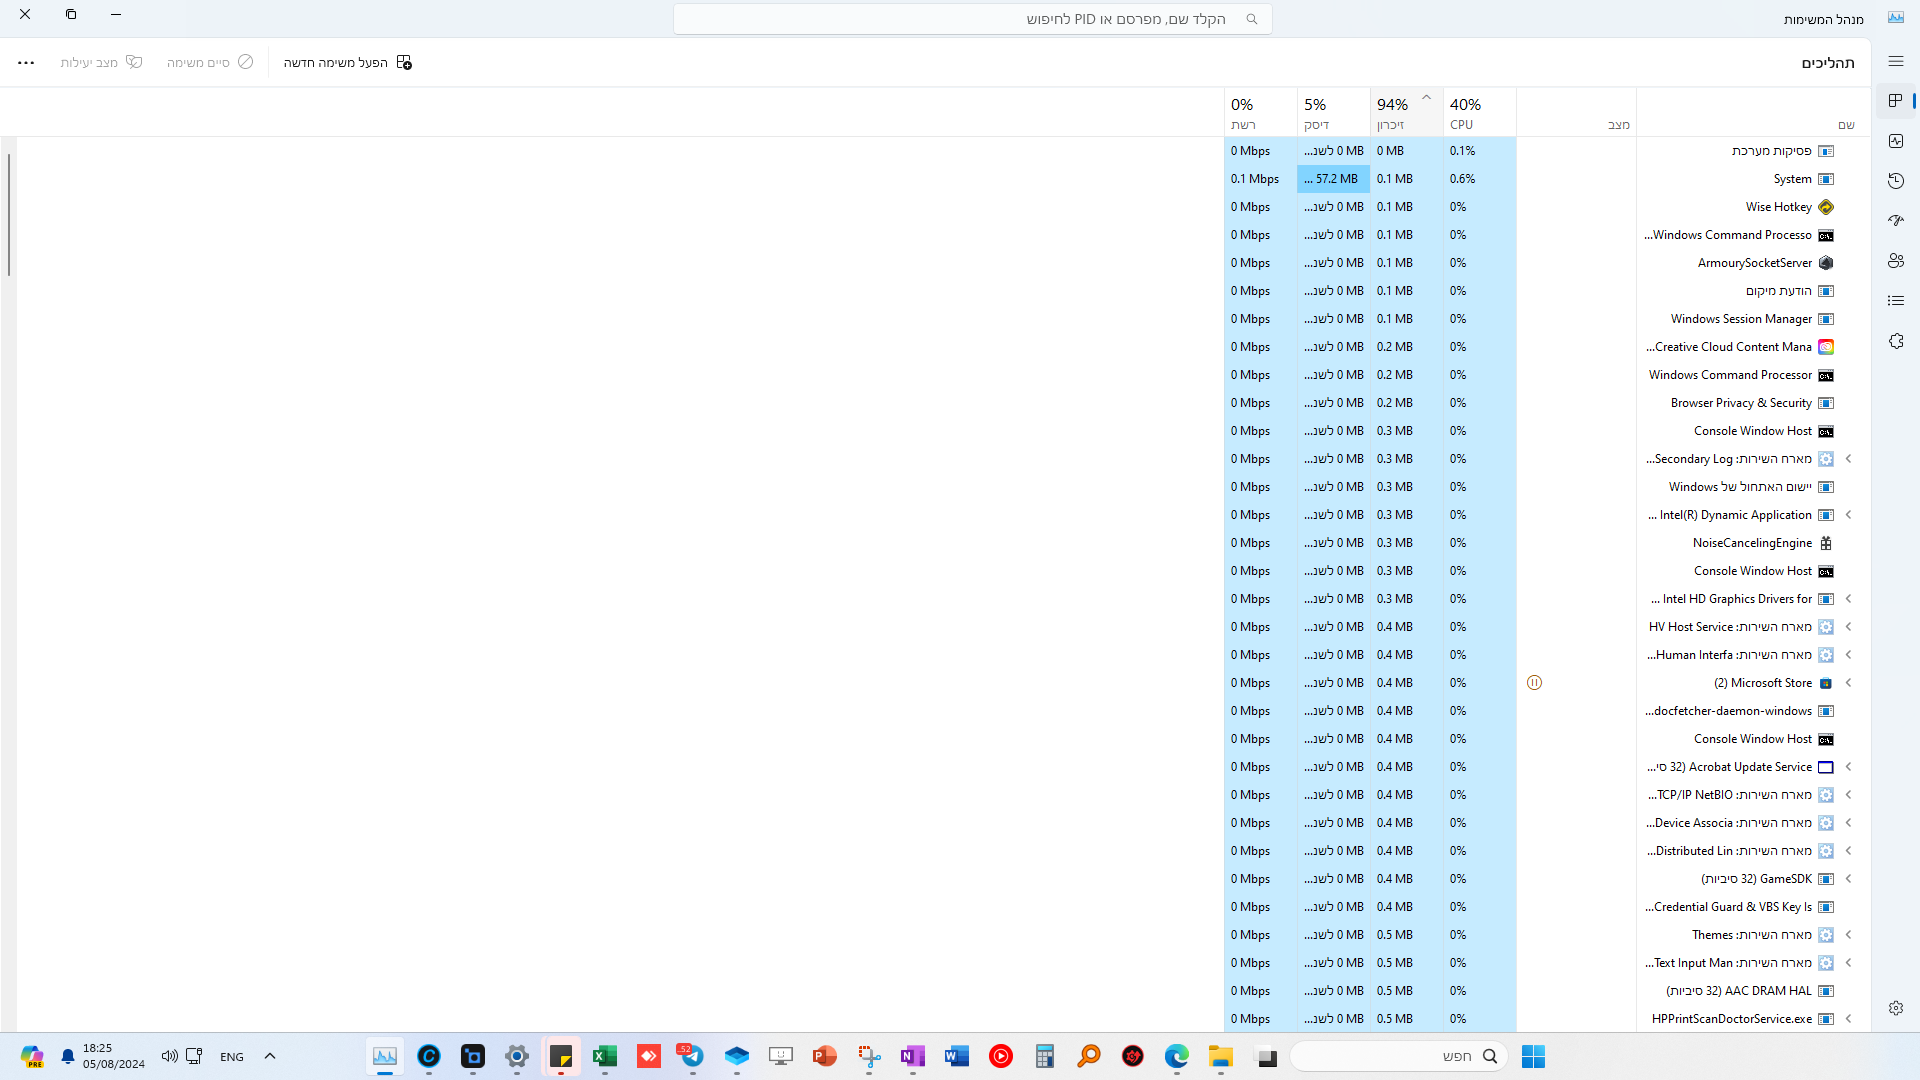This screenshot has height=1080, width=1920.
Task: Expand the Acrobat Update Service row
Action: point(1849,767)
